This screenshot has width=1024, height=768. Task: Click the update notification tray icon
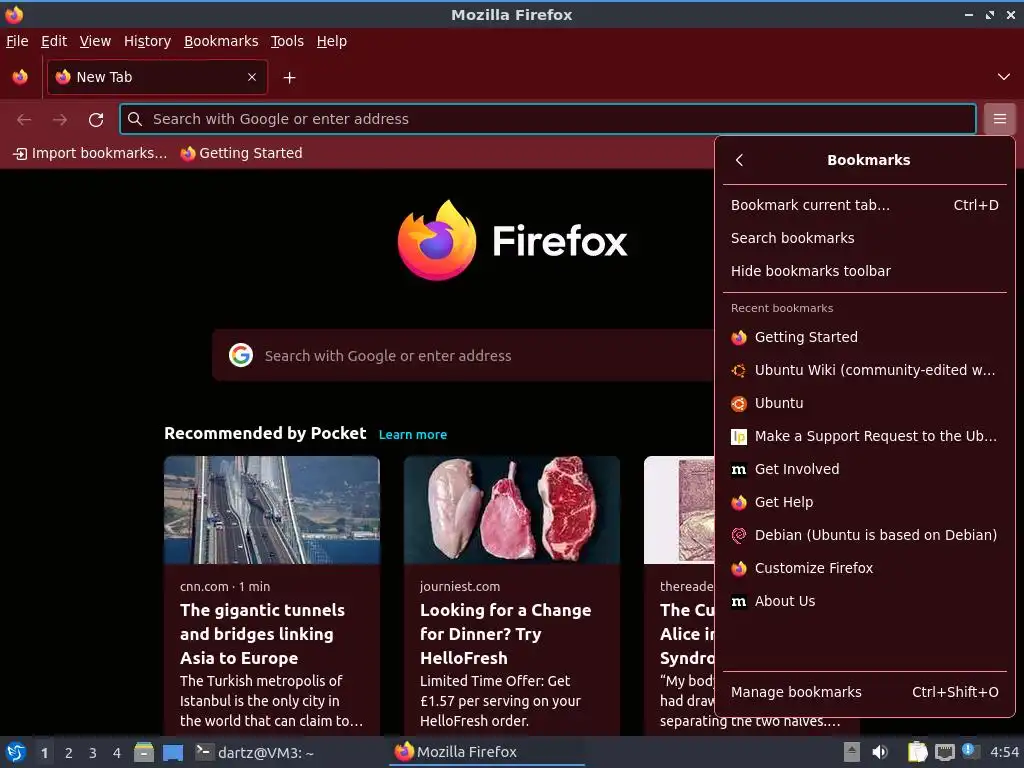970,751
